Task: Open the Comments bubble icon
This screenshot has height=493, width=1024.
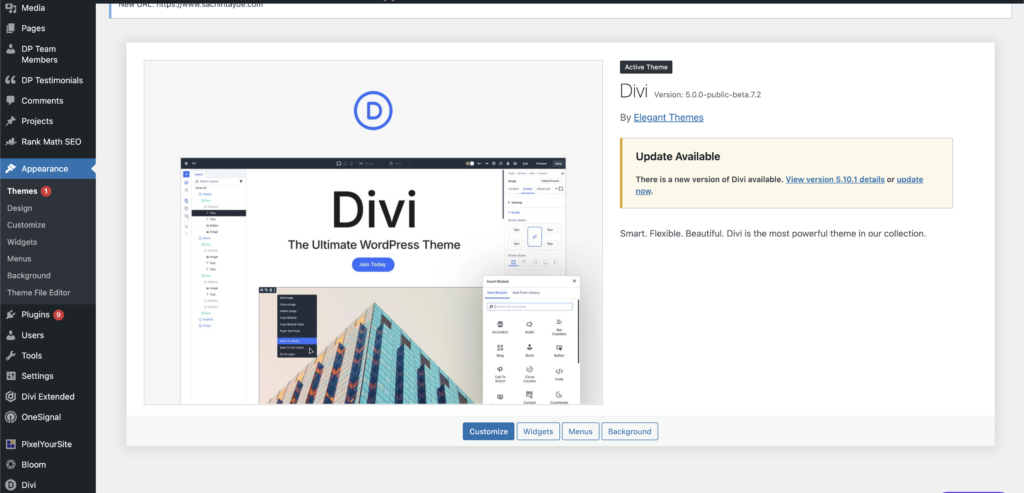Action: pos(10,101)
